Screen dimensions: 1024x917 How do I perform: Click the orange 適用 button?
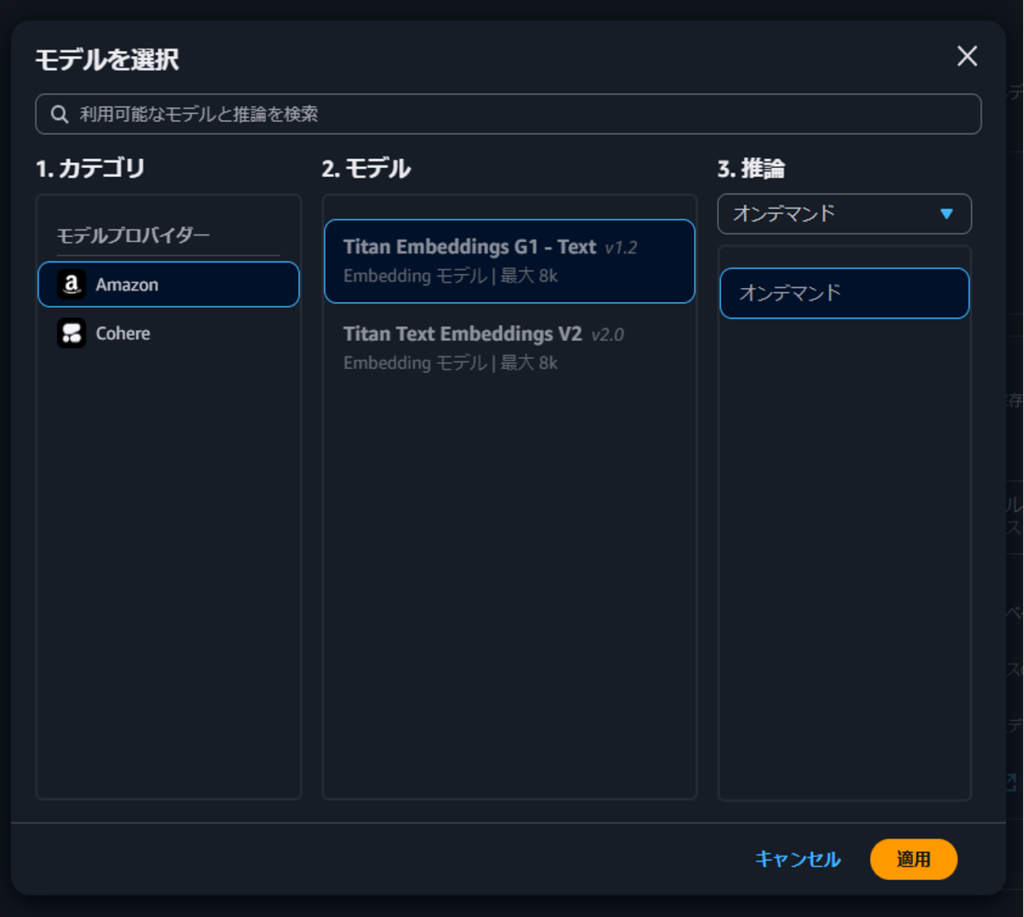(913, 859)
